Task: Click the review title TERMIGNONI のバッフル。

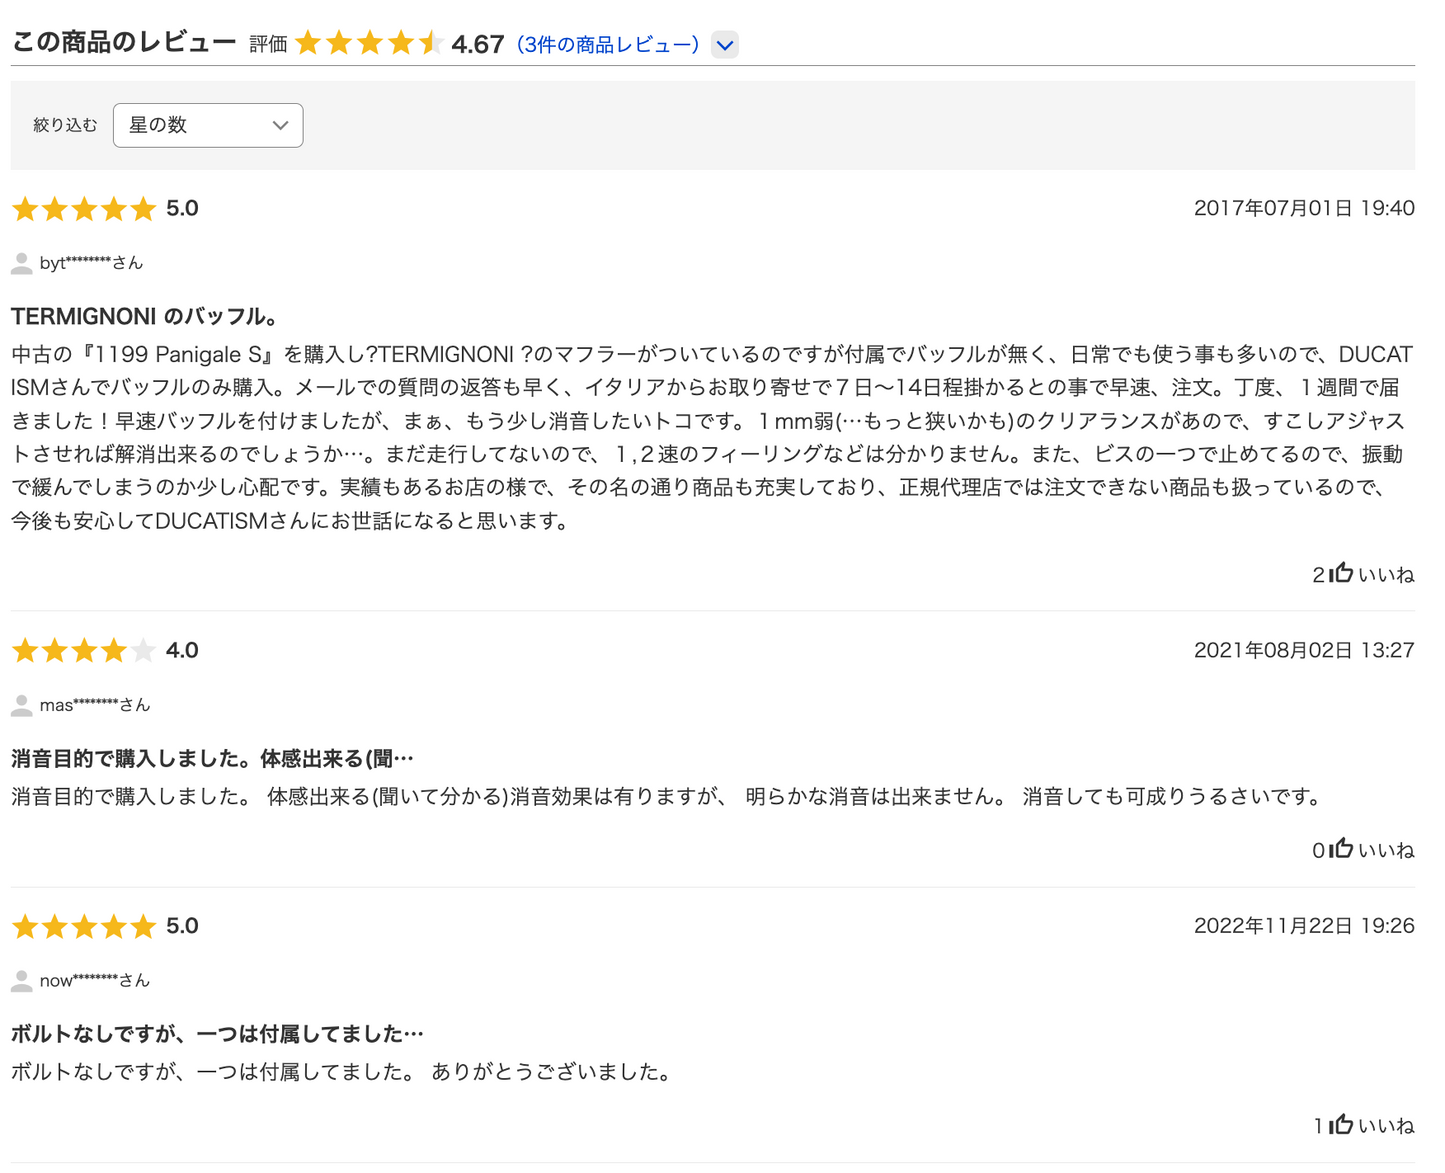Action: (145, 317)
